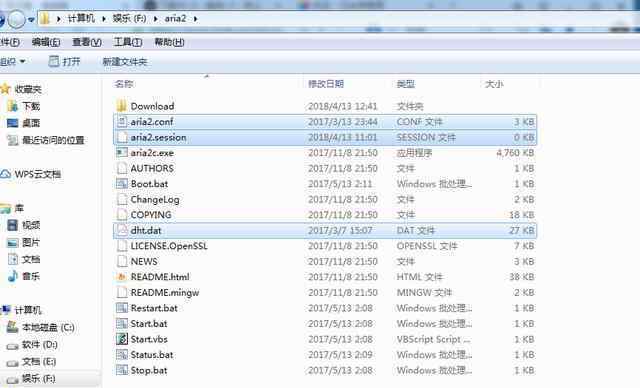This screenshot has width=640, height=388.
Task: Select the Start.vbs script icon
Action: 122,339
